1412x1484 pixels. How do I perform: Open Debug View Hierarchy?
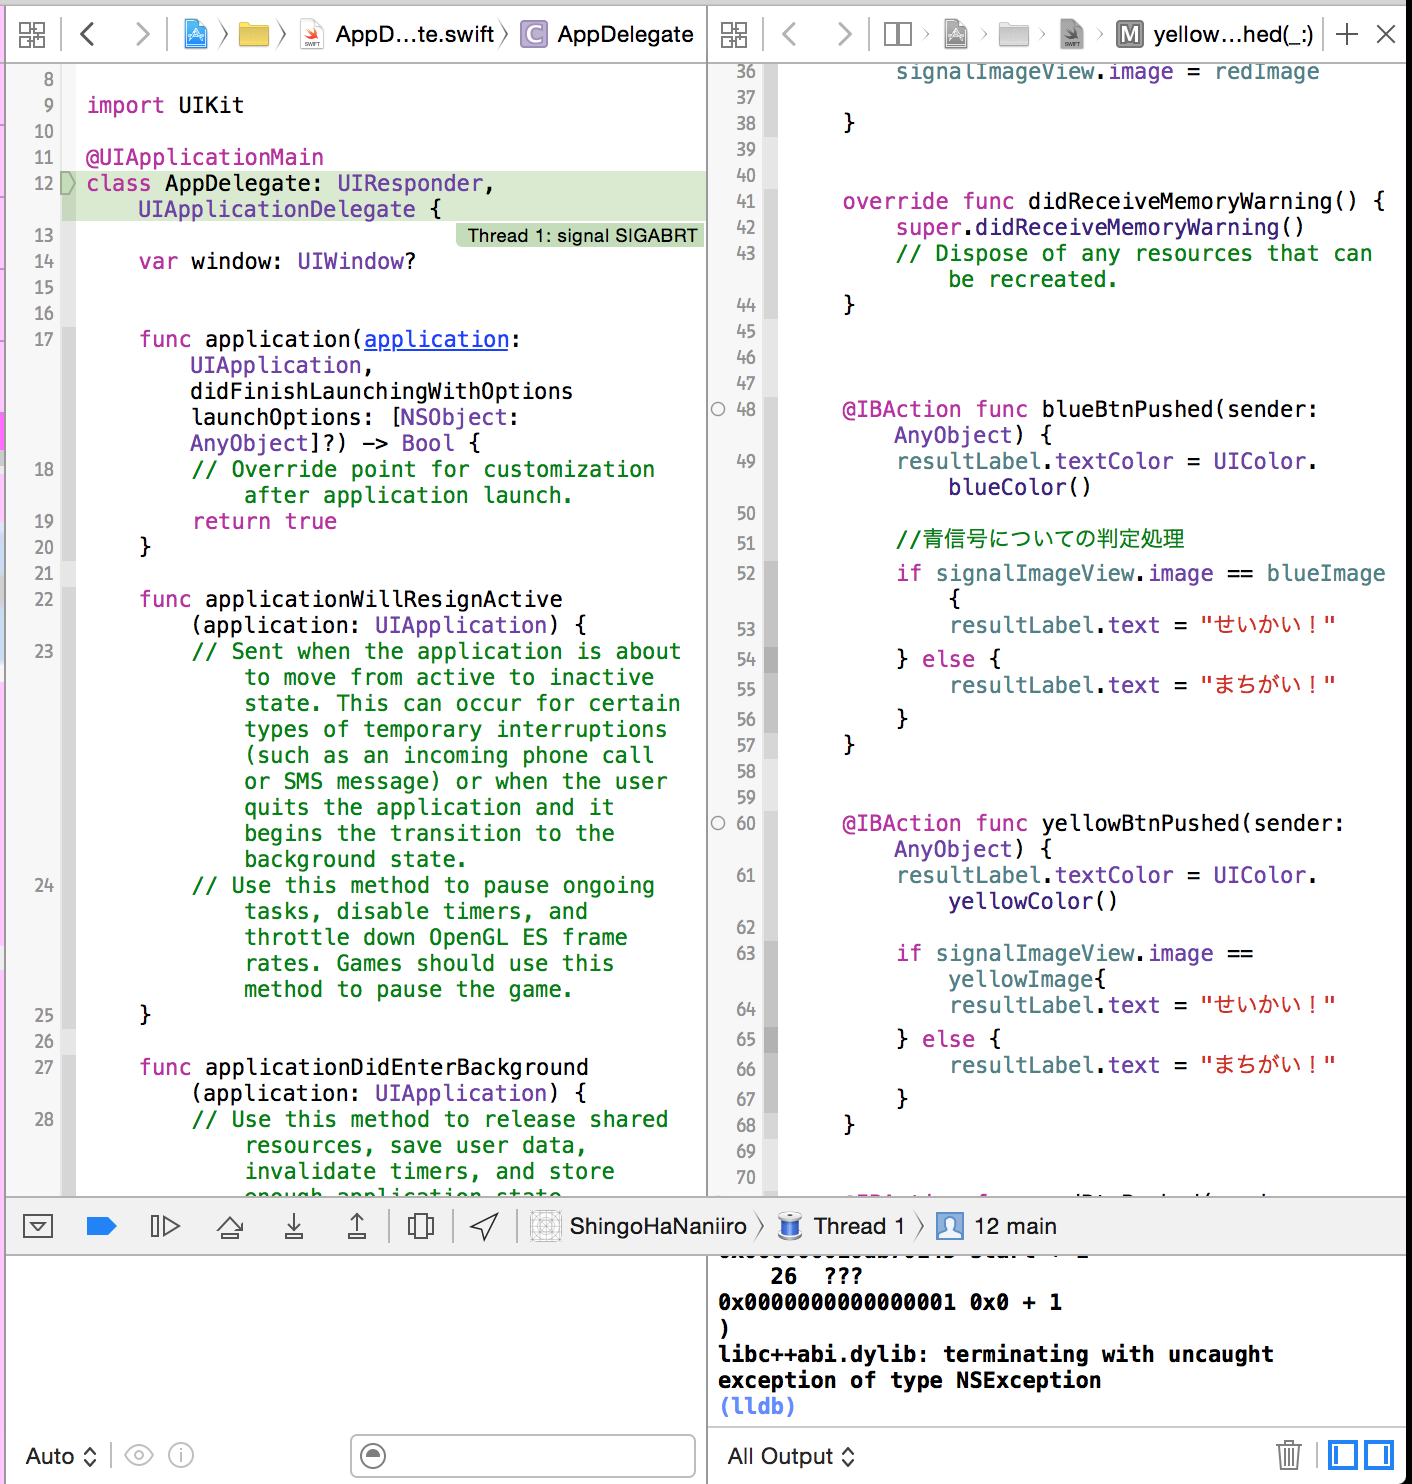coord(421,1226)
